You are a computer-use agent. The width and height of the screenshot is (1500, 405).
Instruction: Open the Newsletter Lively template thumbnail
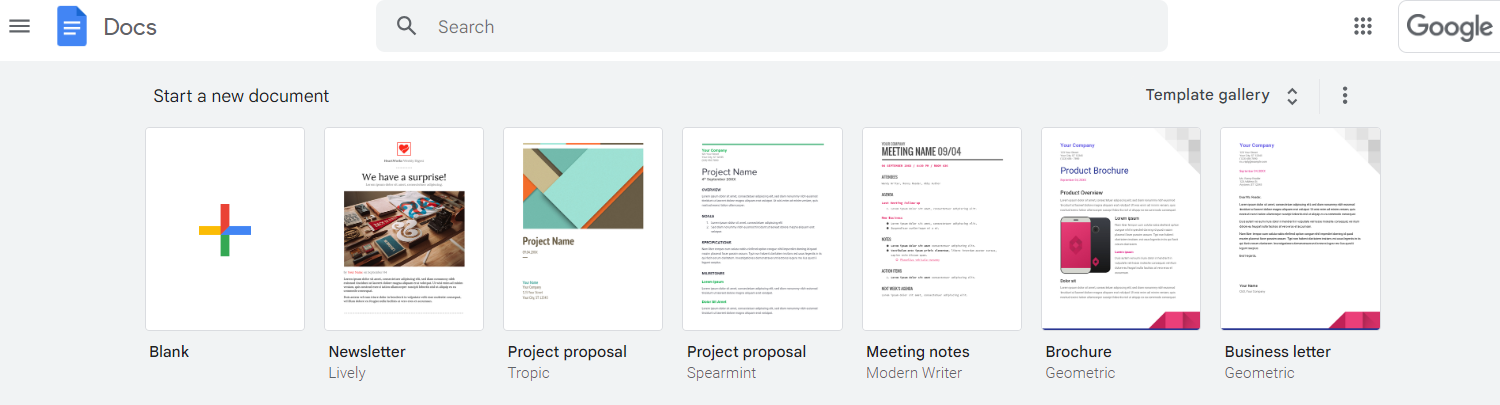coord(404,229)
